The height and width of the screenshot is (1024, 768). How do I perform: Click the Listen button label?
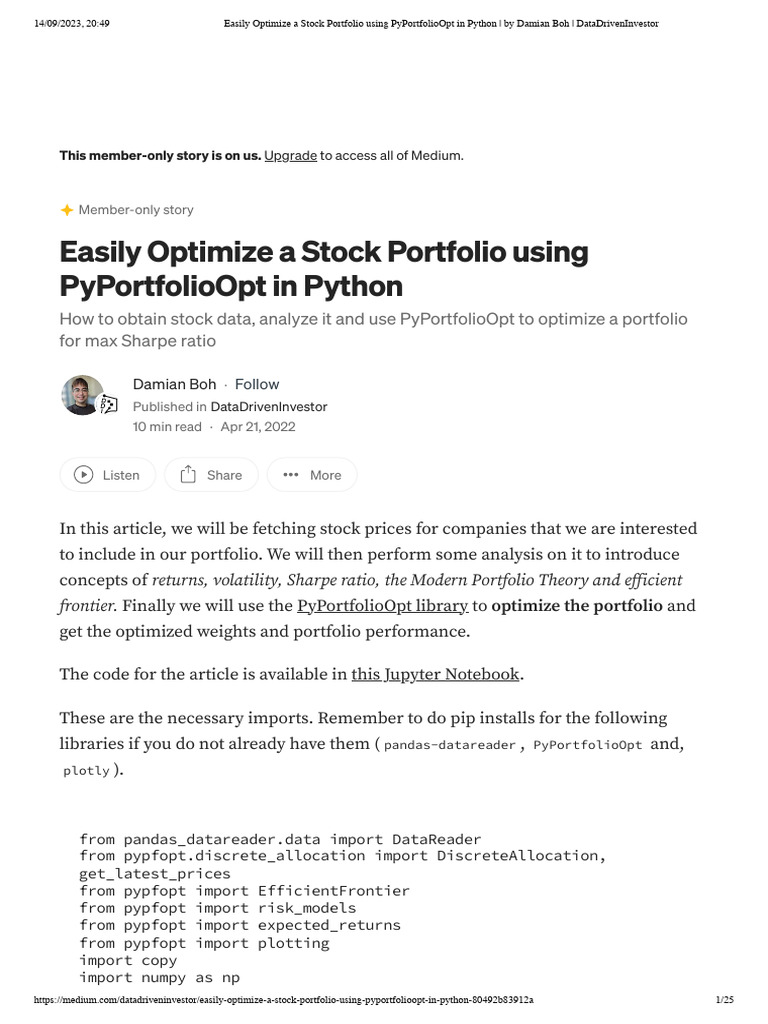pos(121,475)
